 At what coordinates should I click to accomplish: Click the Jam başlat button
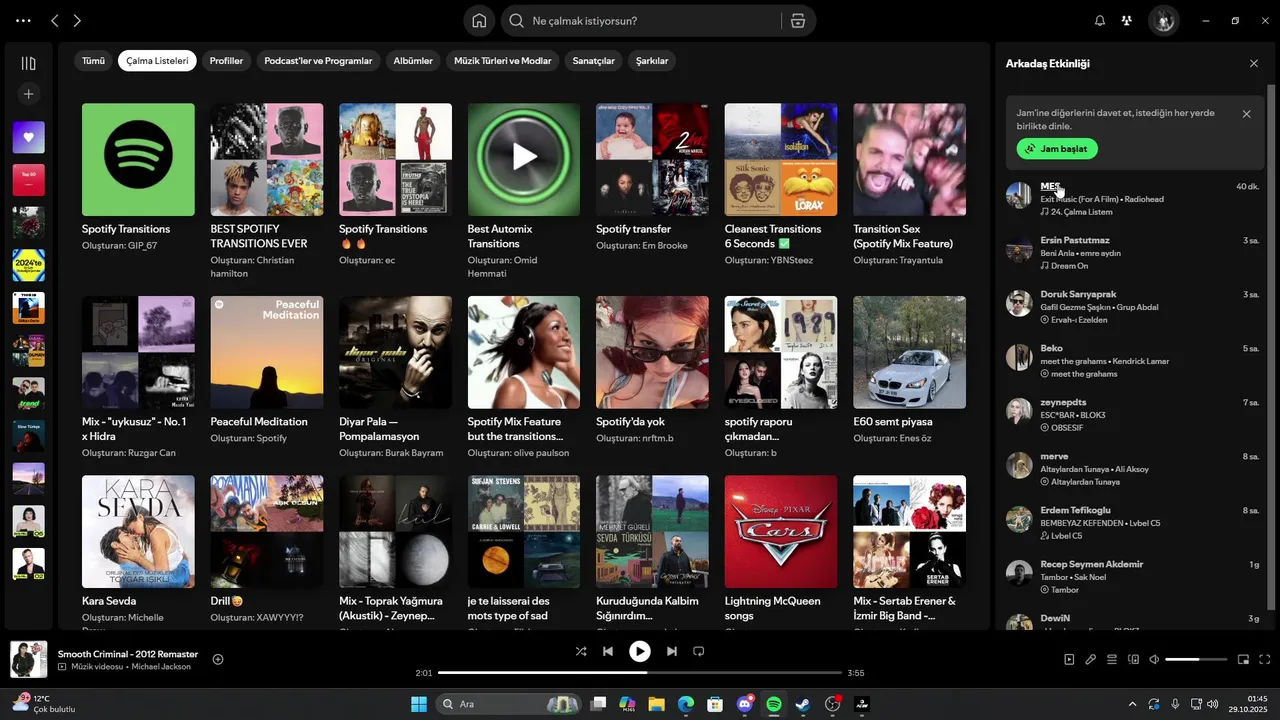pos(1057,149)
